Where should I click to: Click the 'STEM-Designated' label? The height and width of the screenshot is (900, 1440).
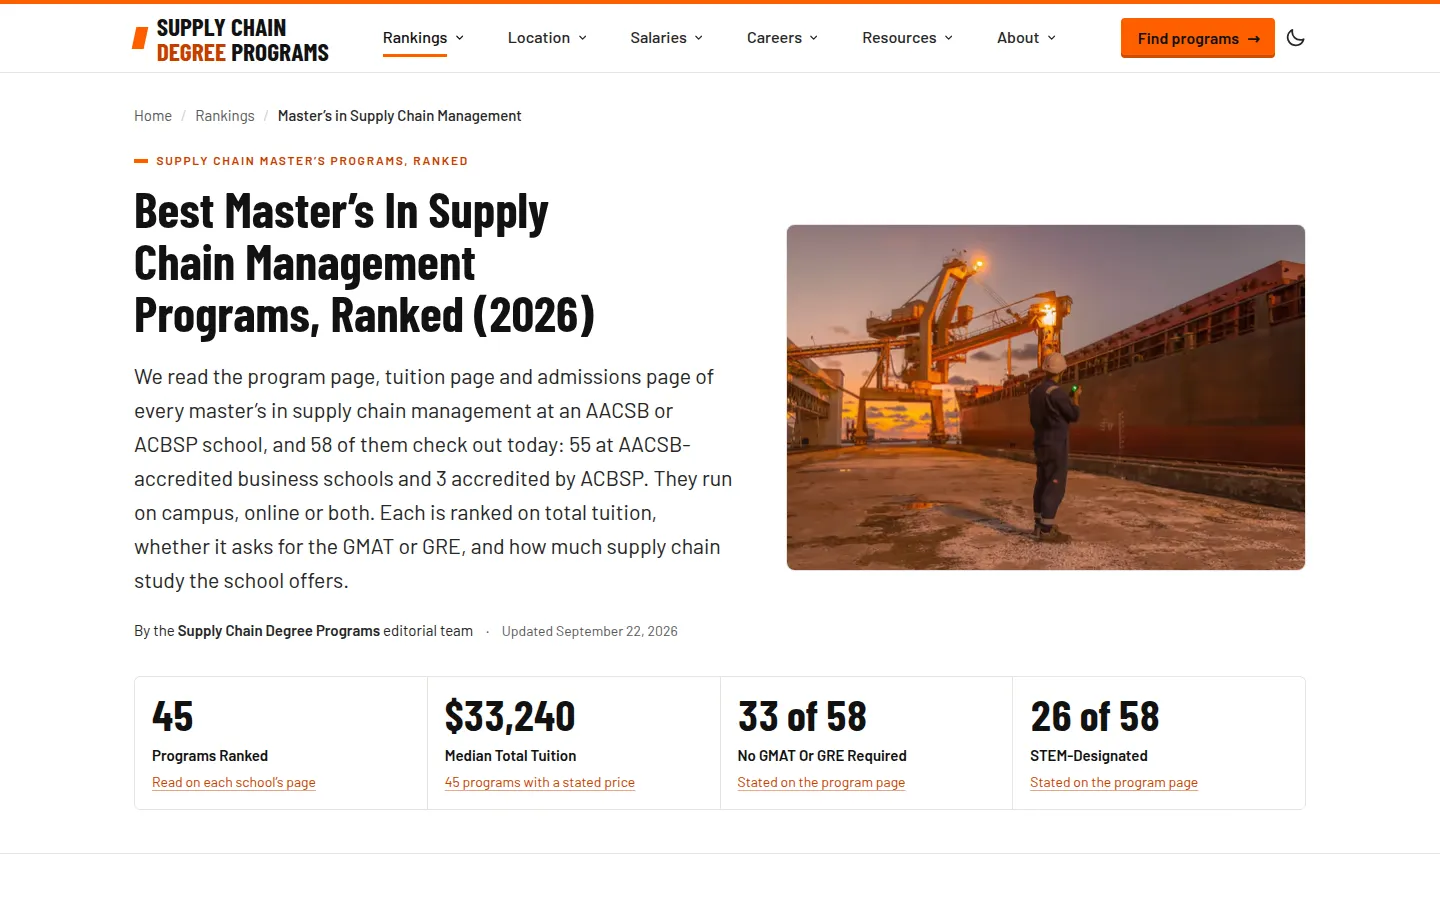pyautogui.click(x=1089, y=756)
